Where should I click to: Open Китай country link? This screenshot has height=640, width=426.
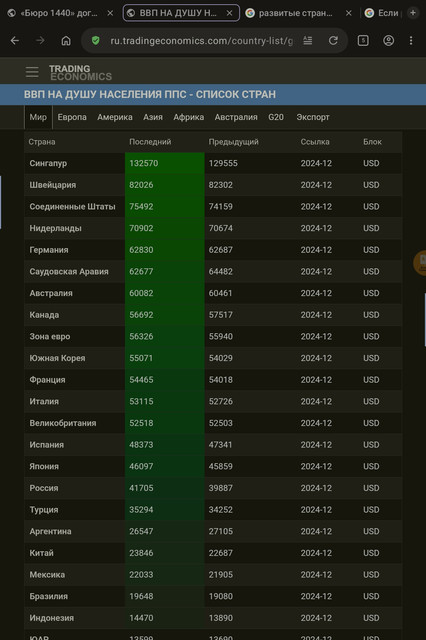(42, 553)
